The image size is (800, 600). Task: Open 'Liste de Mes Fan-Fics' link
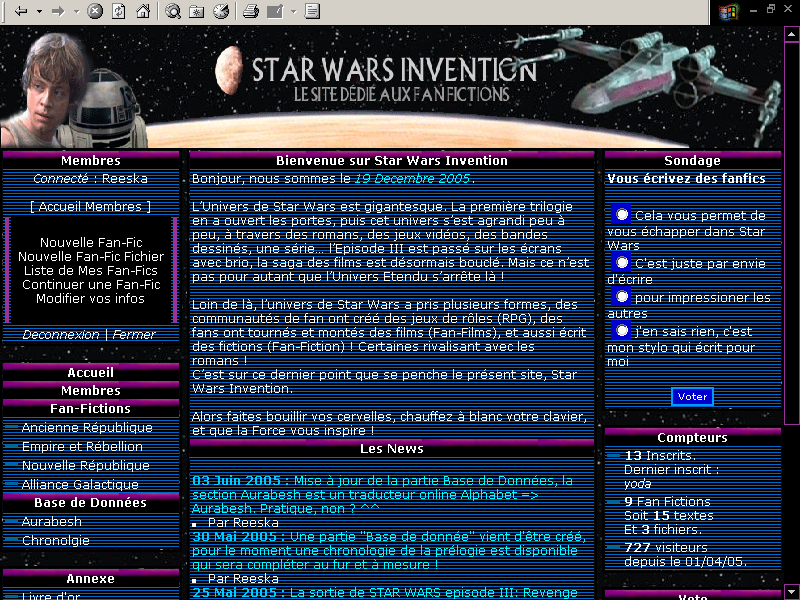tap(91, 270)
